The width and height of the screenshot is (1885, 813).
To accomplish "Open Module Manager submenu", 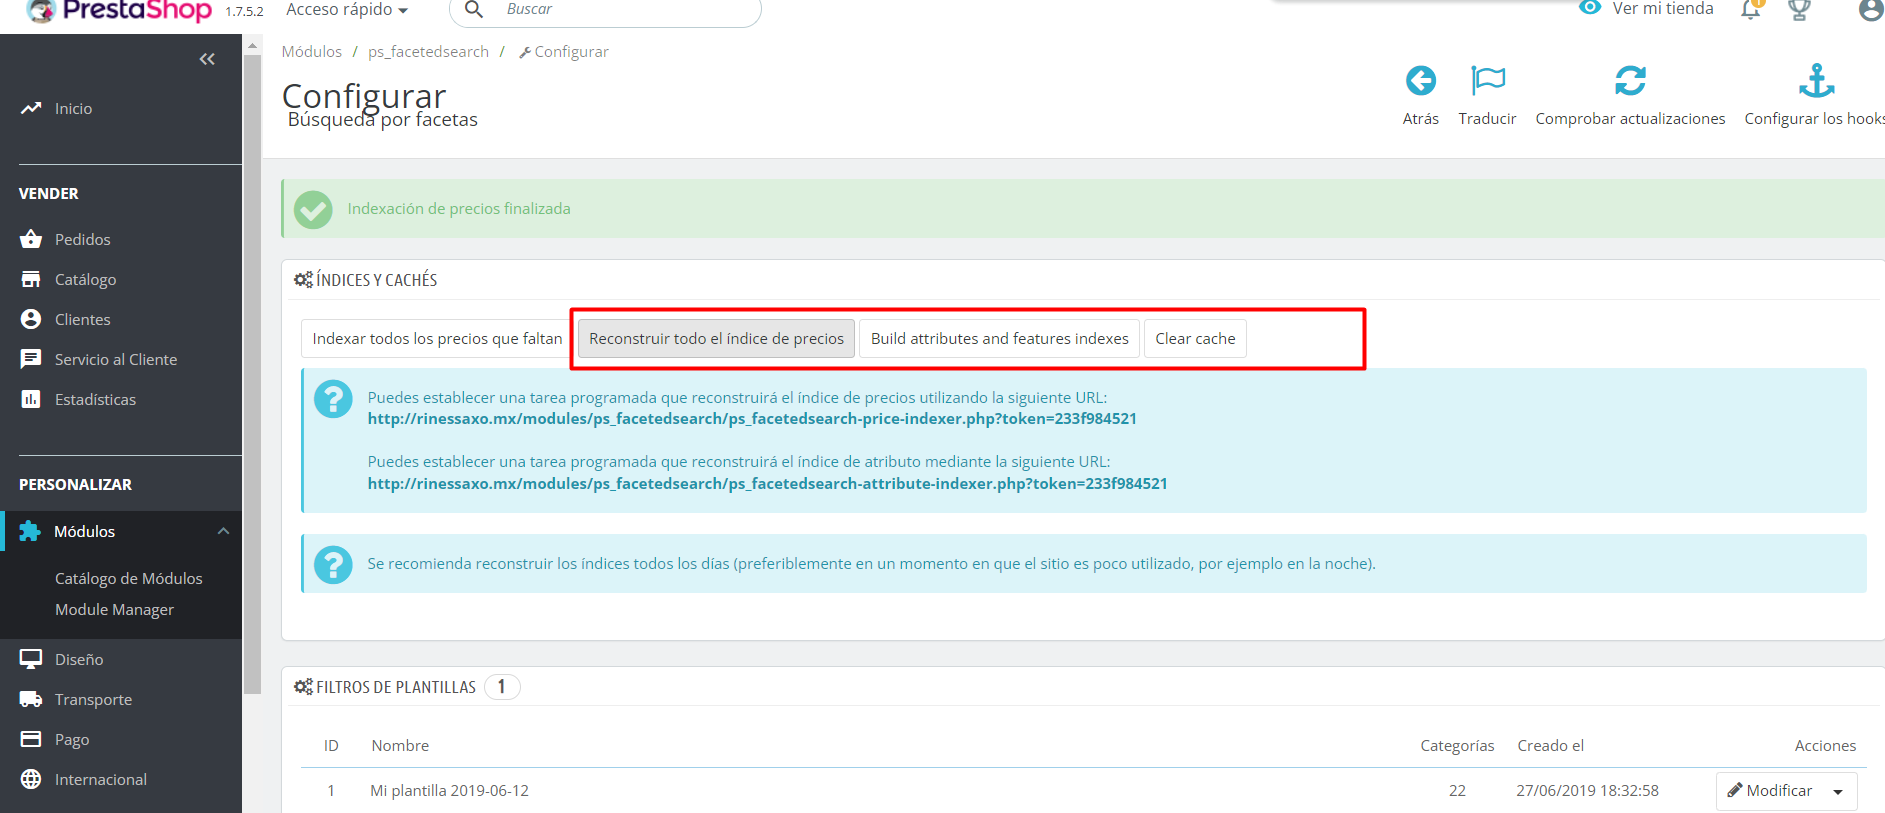I will pyautogui.click(x=114, y=609).
